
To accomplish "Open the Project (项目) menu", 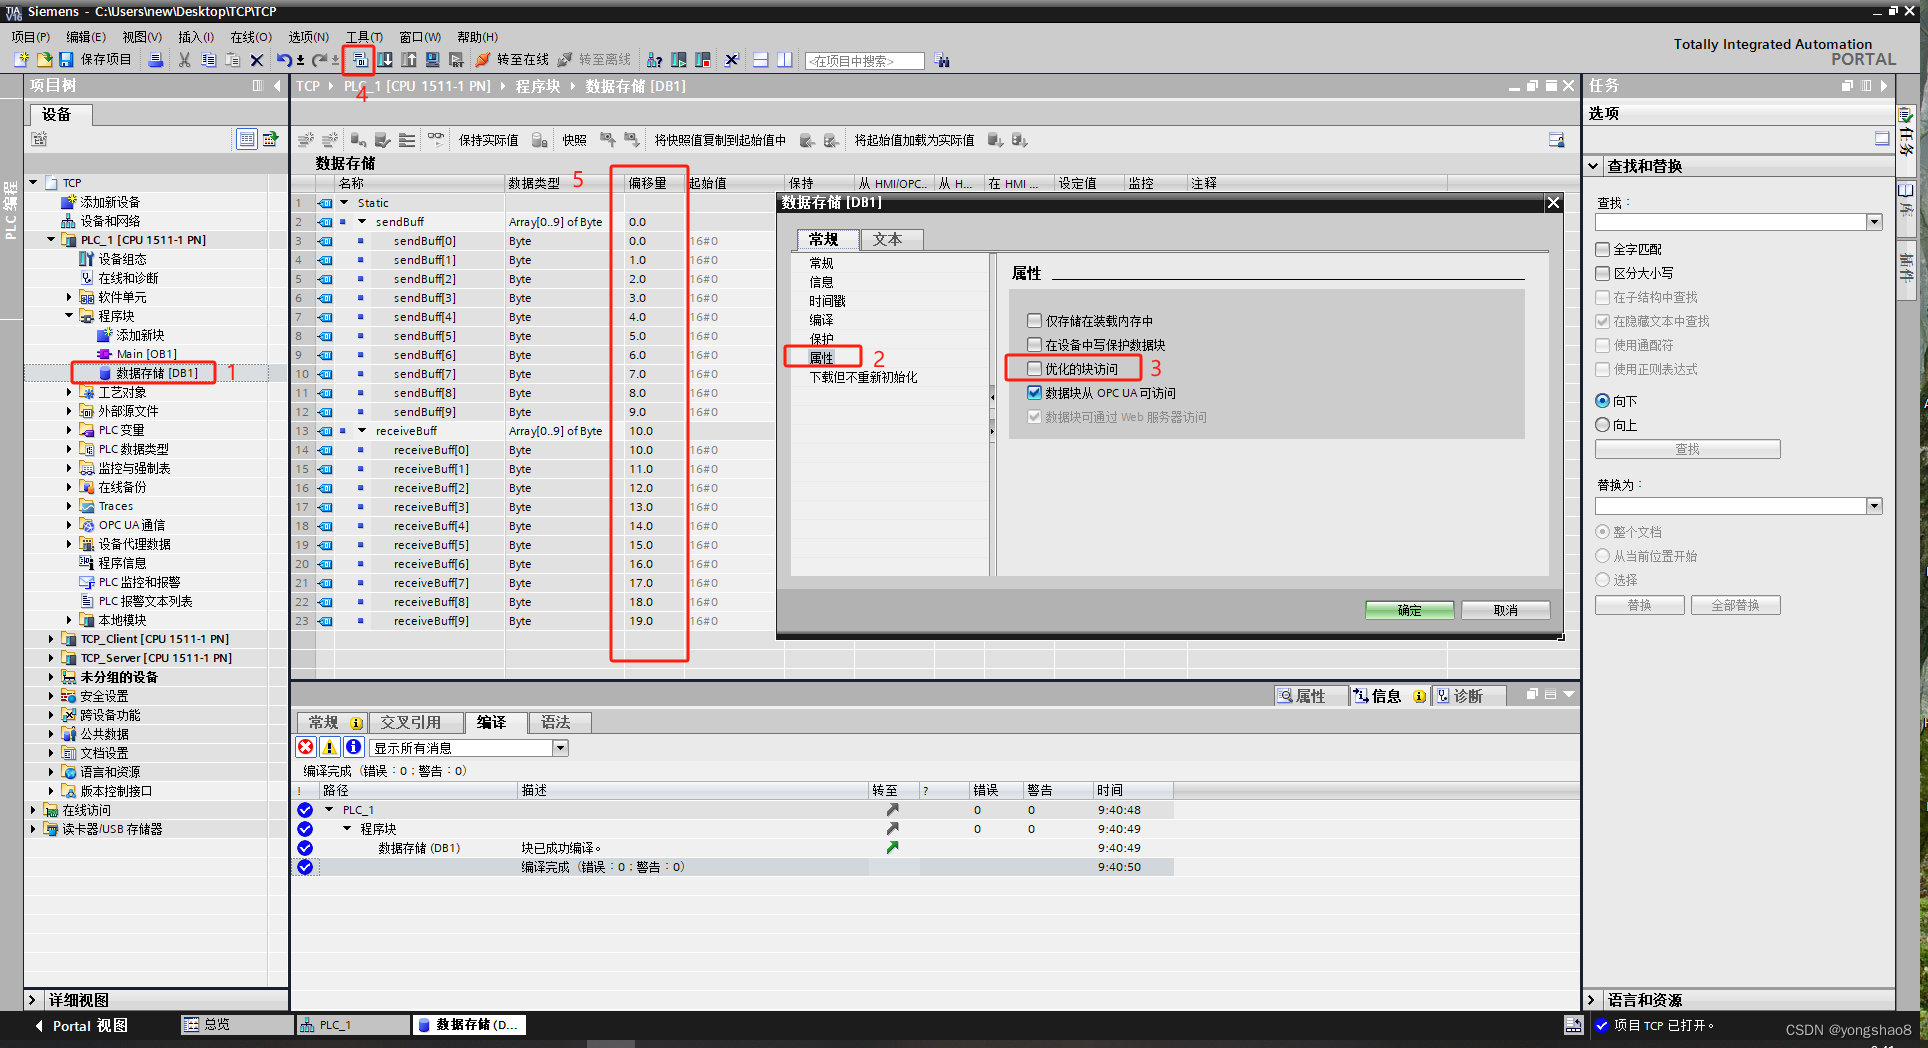I will 31,37.
